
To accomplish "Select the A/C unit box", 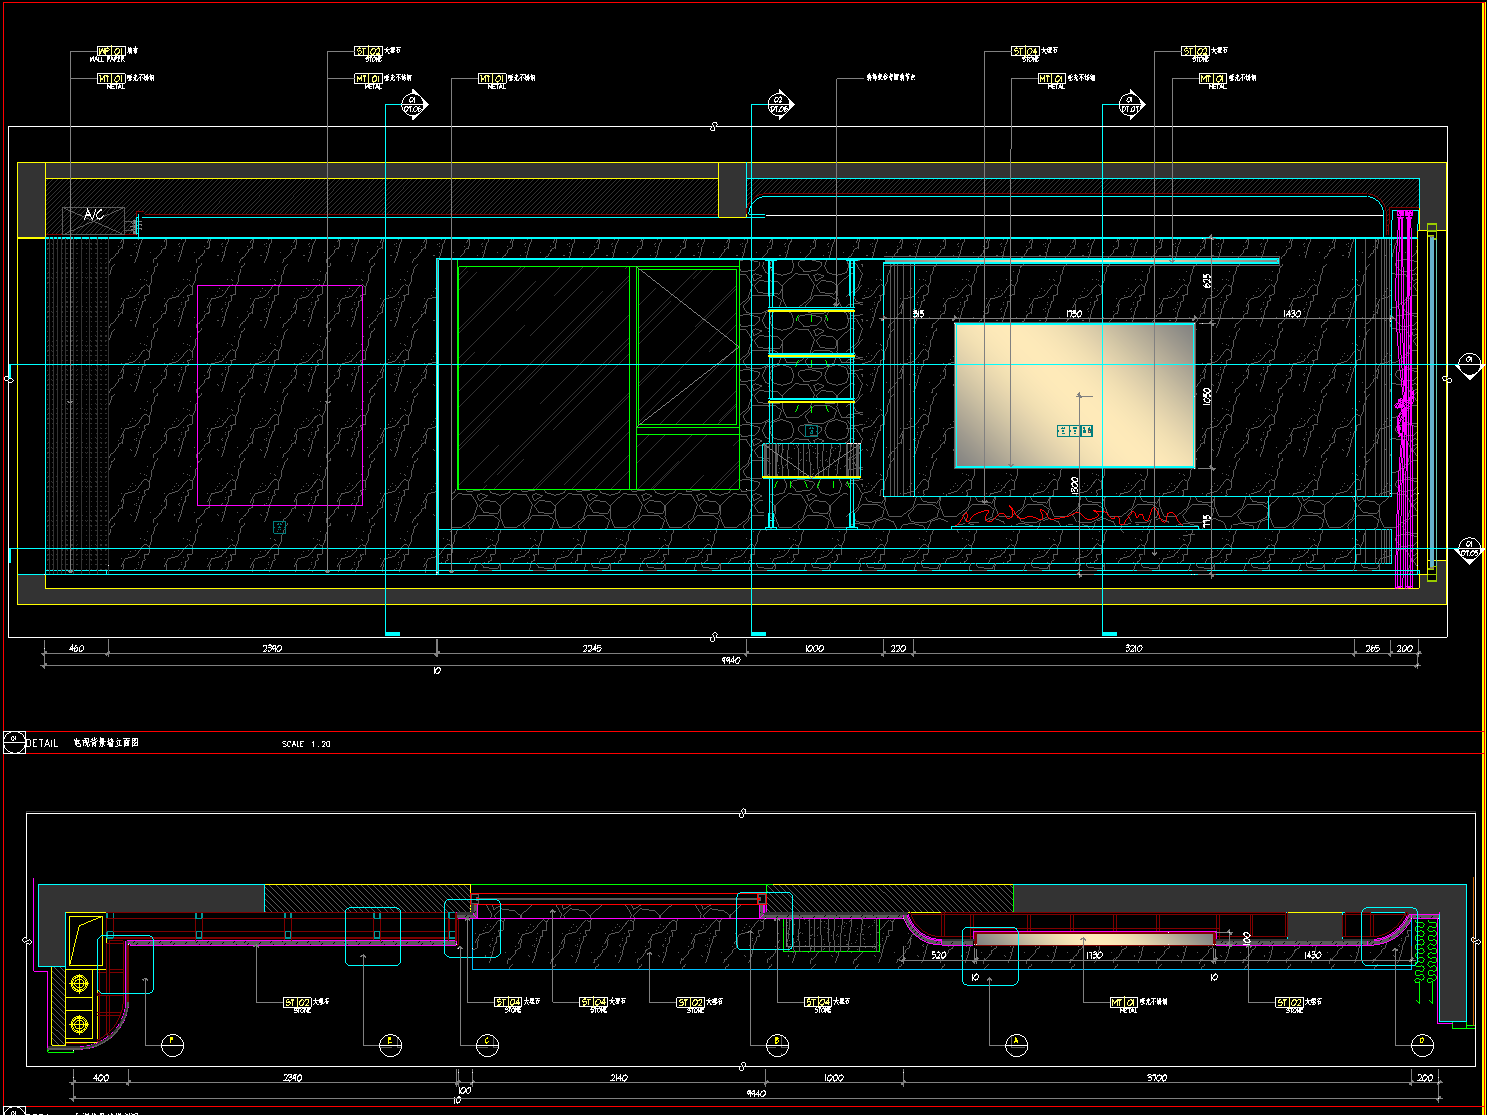I will click(94, 220).
